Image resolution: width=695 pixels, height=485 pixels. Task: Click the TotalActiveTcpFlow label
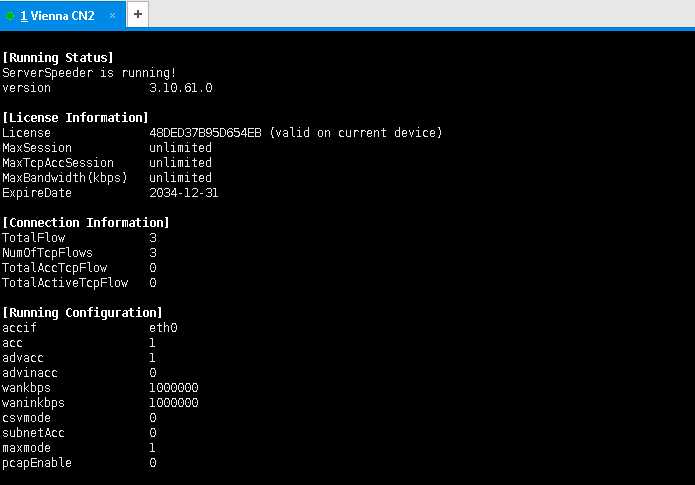point(65,283)
